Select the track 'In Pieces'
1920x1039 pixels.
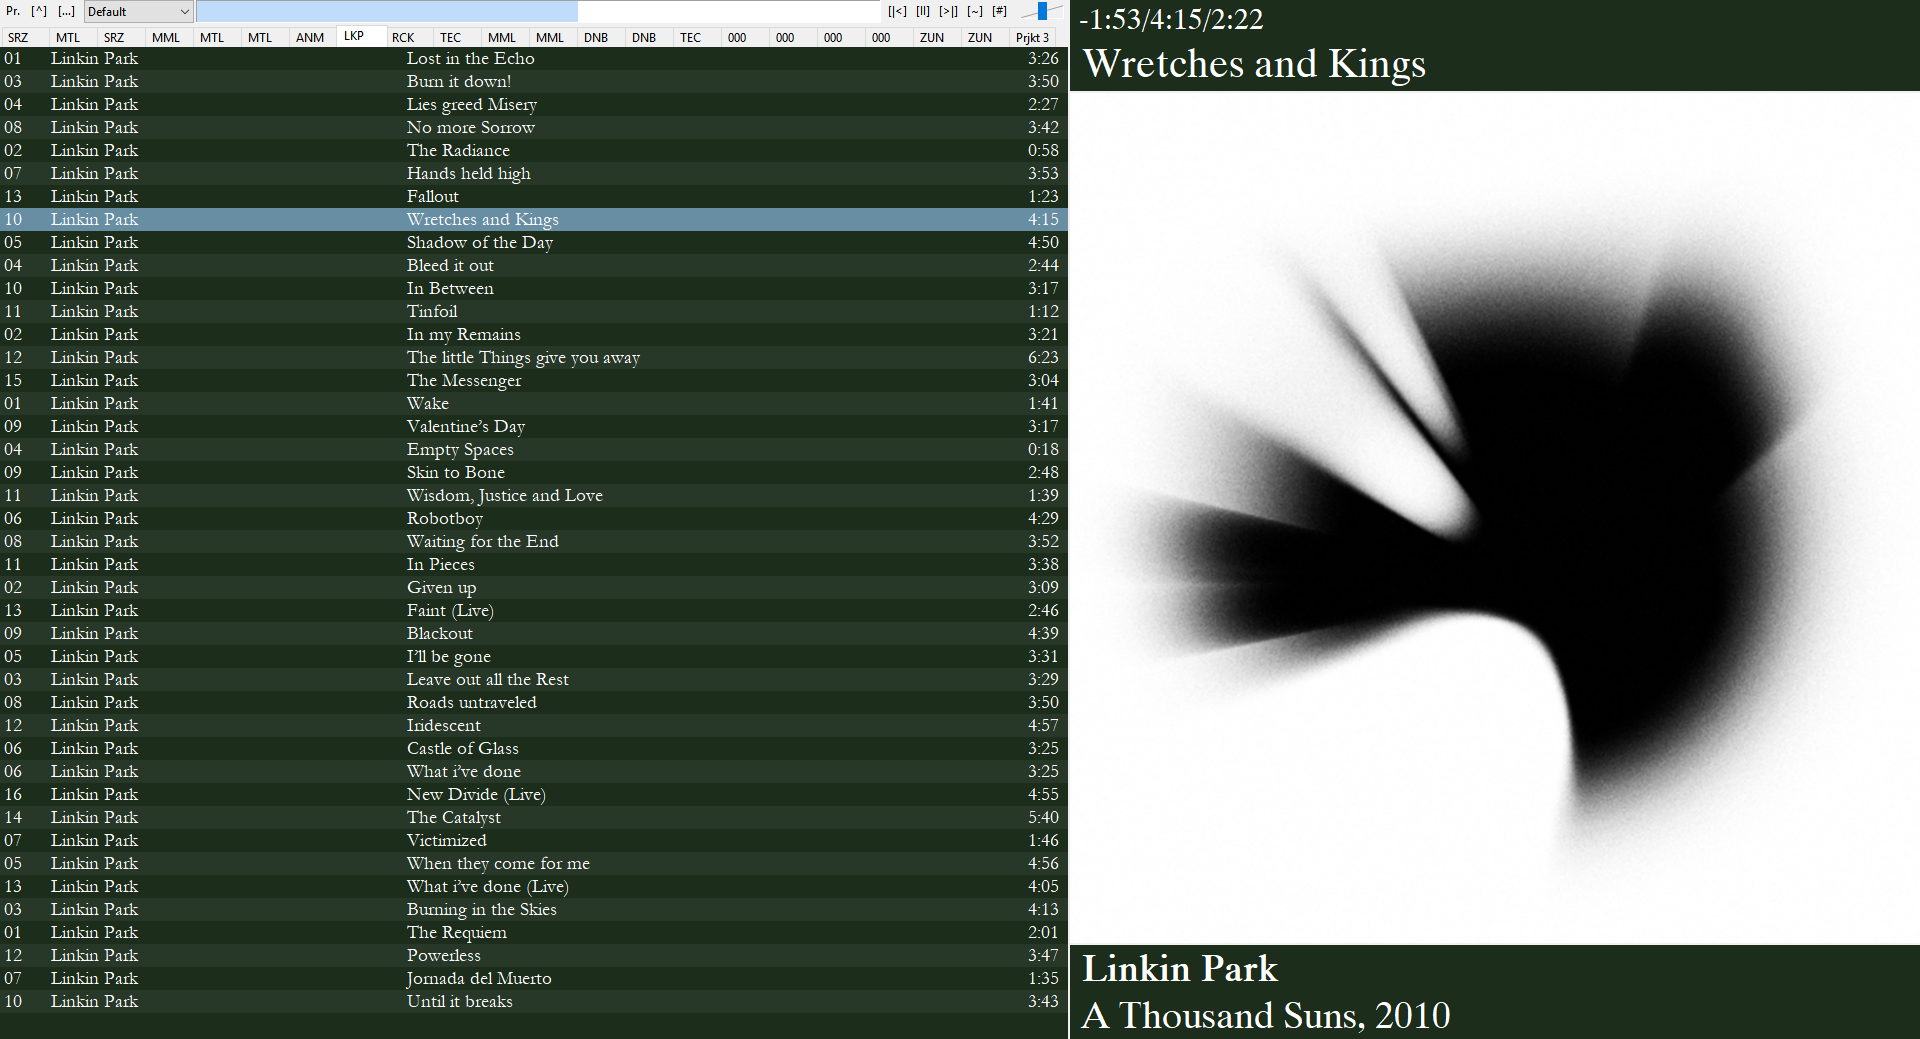[534, 564]
